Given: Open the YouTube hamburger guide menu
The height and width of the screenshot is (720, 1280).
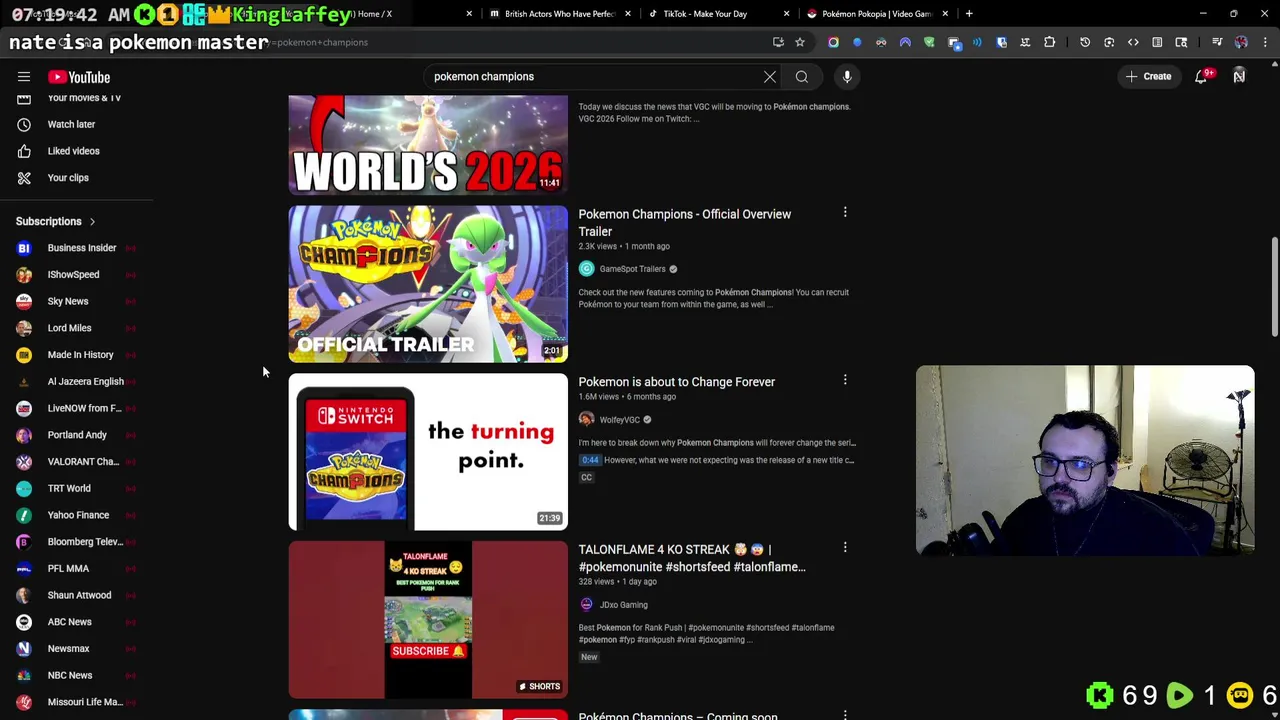Looking at the screenshot, I should (24, 77).
